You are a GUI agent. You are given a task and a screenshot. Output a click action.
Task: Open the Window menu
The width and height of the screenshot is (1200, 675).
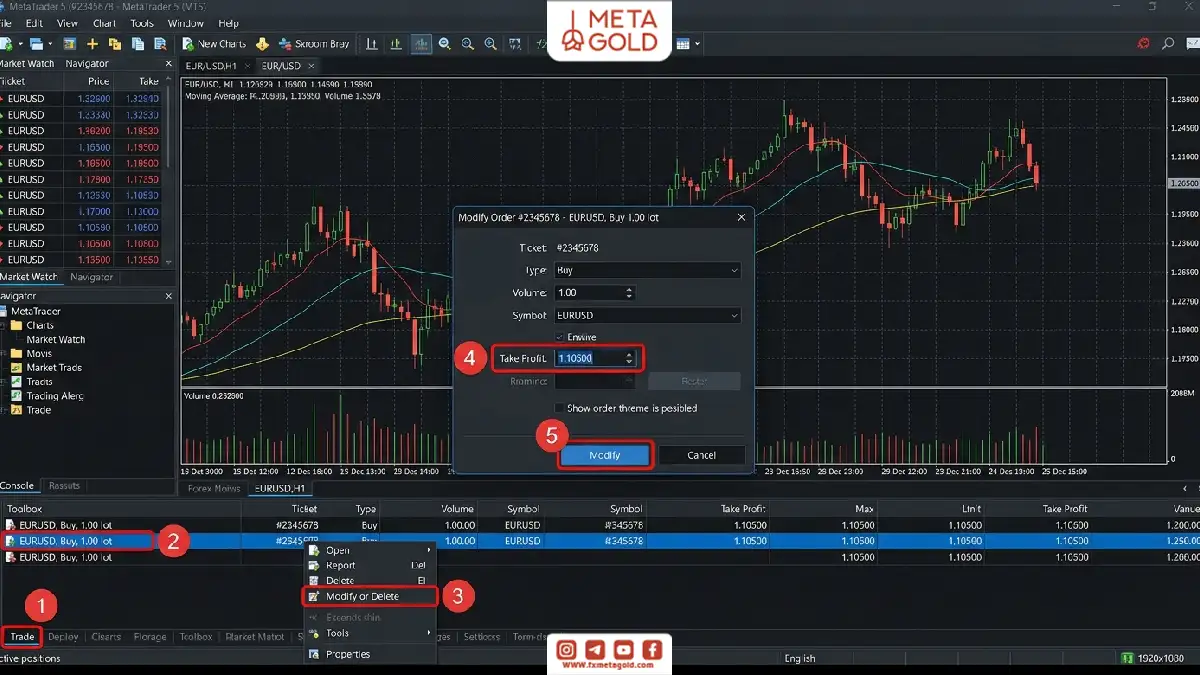(186, 23)
